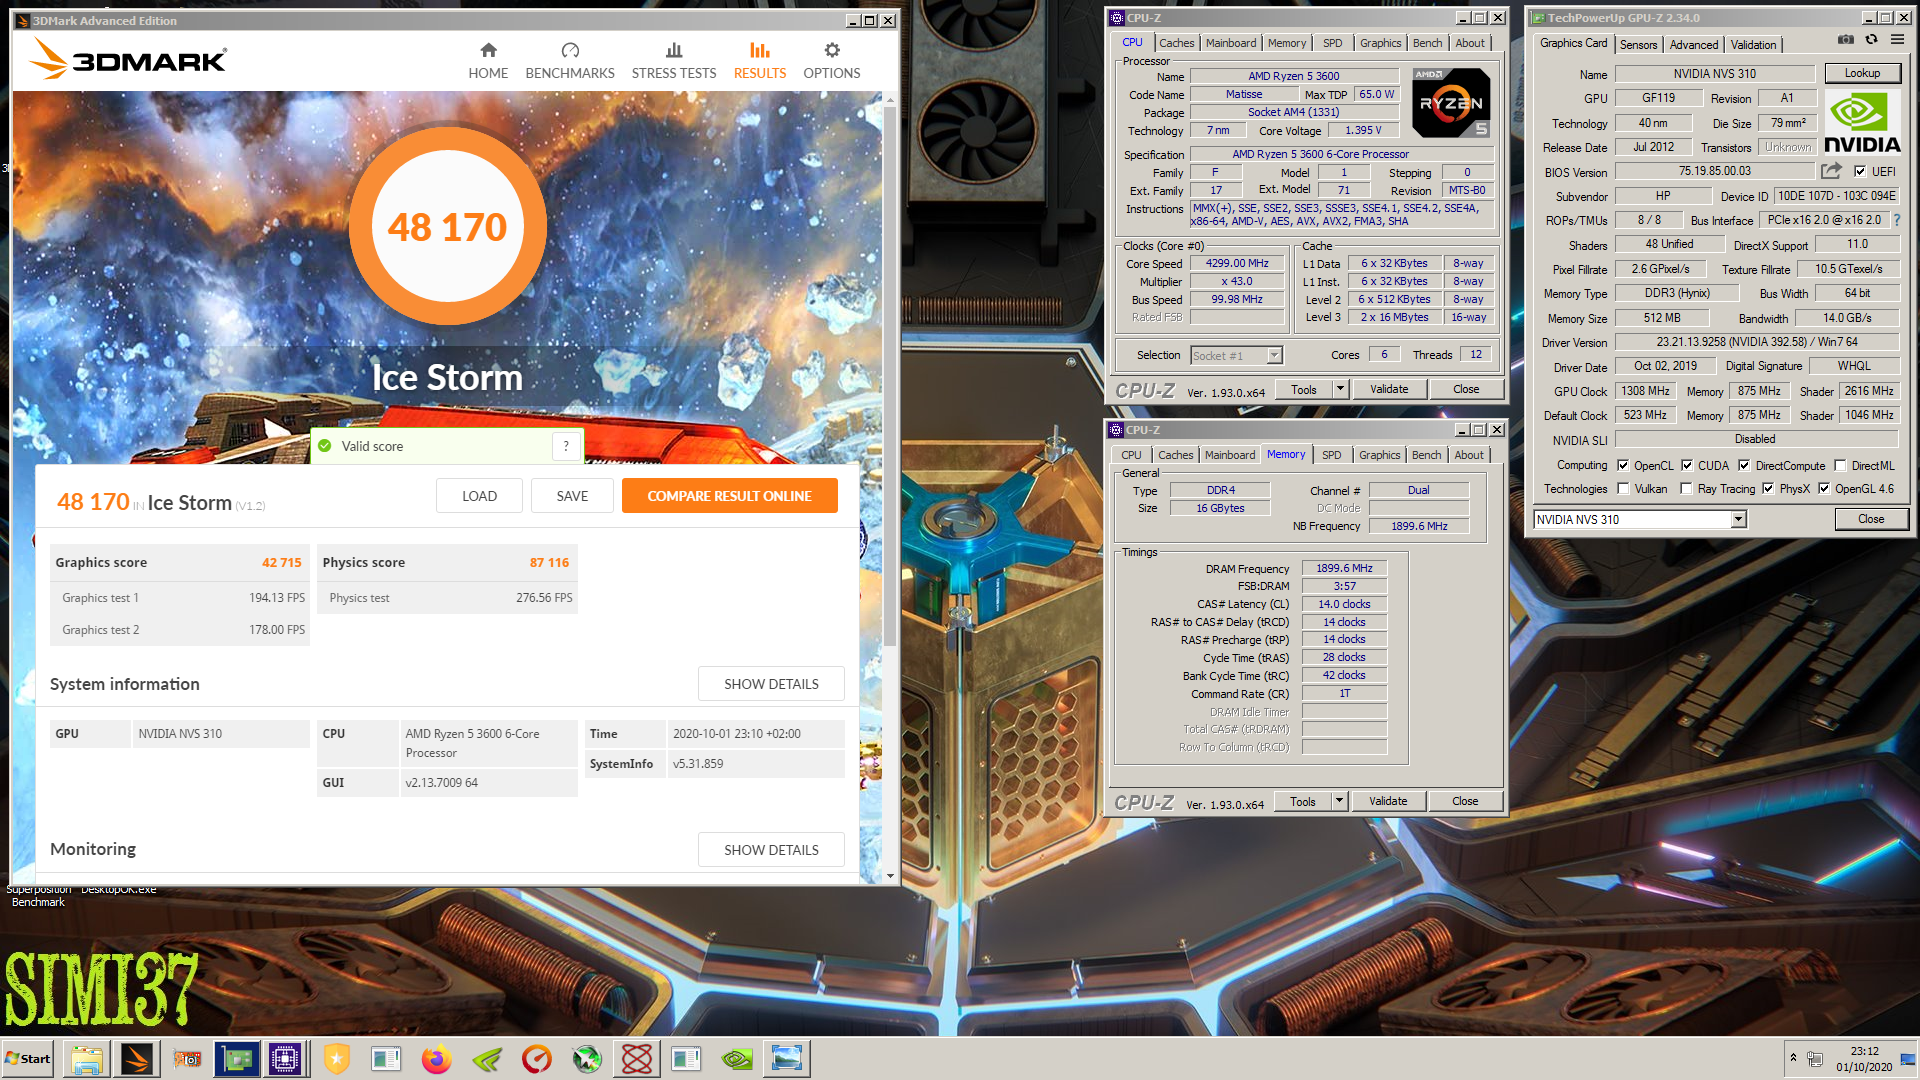Open Windows Explorer from the taskbar

pyautogui.click(x=87, y=1059)
